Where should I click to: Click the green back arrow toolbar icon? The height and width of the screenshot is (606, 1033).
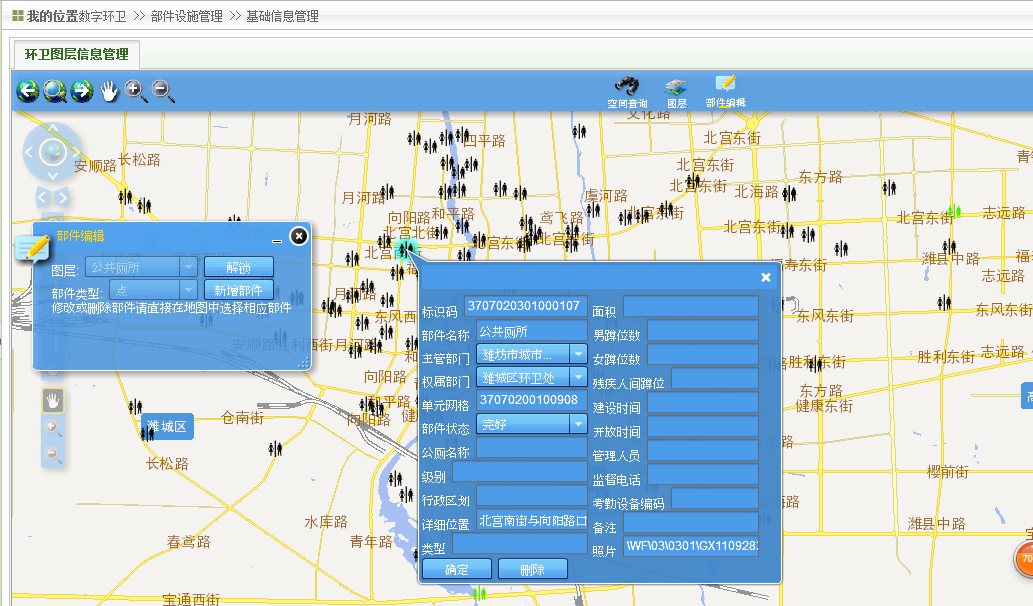(28, 91)
